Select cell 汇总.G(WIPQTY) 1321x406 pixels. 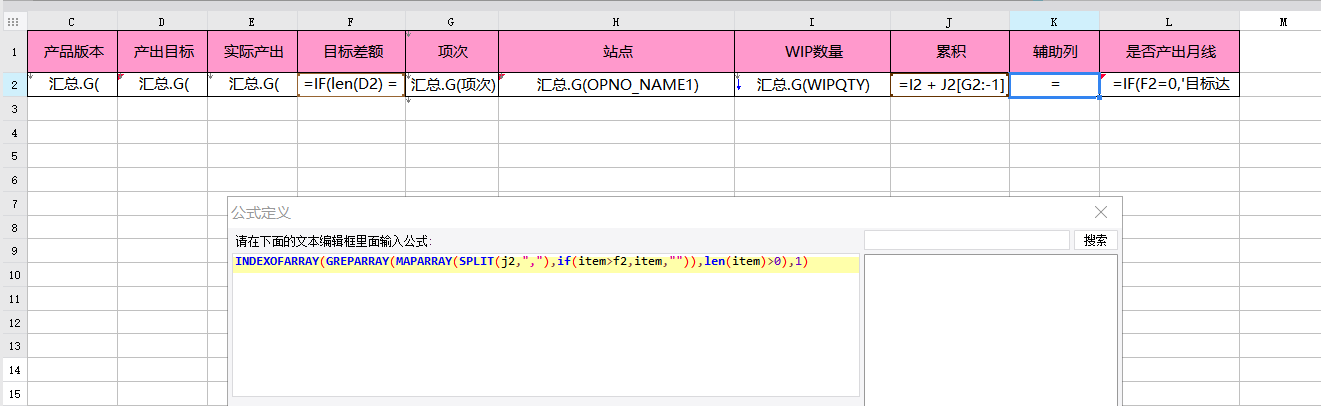pyautogui.click(x=812, y=85)
